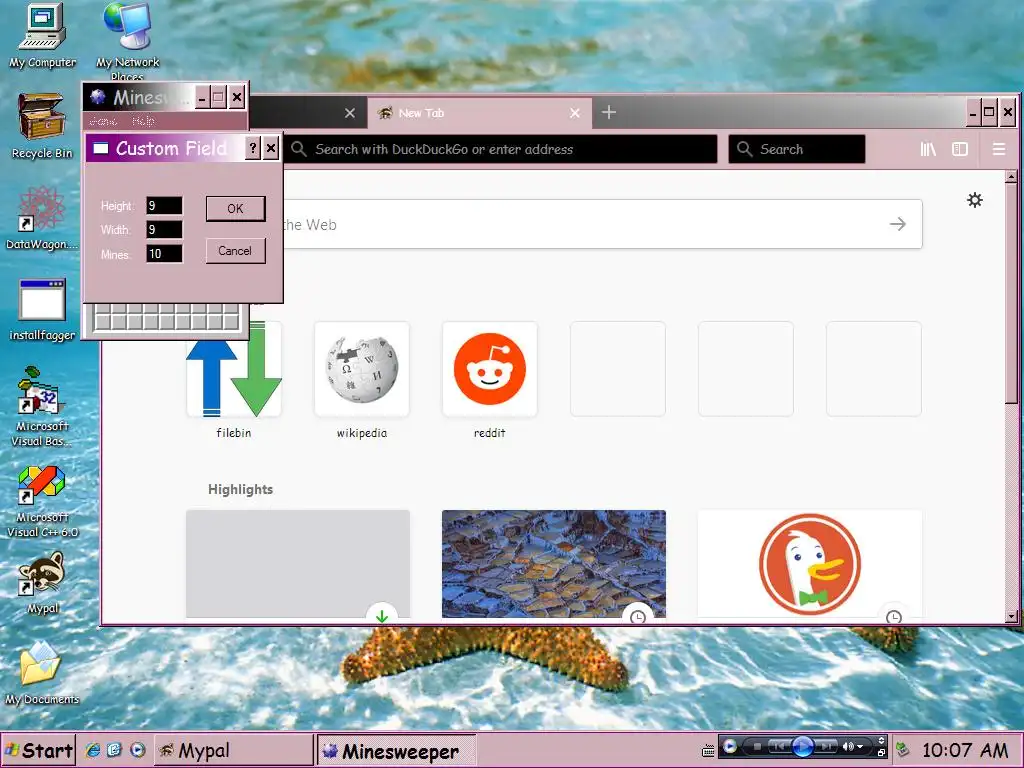
Task: Click the keyboard icon in the taskbar
Action: [x=708, y=751]
